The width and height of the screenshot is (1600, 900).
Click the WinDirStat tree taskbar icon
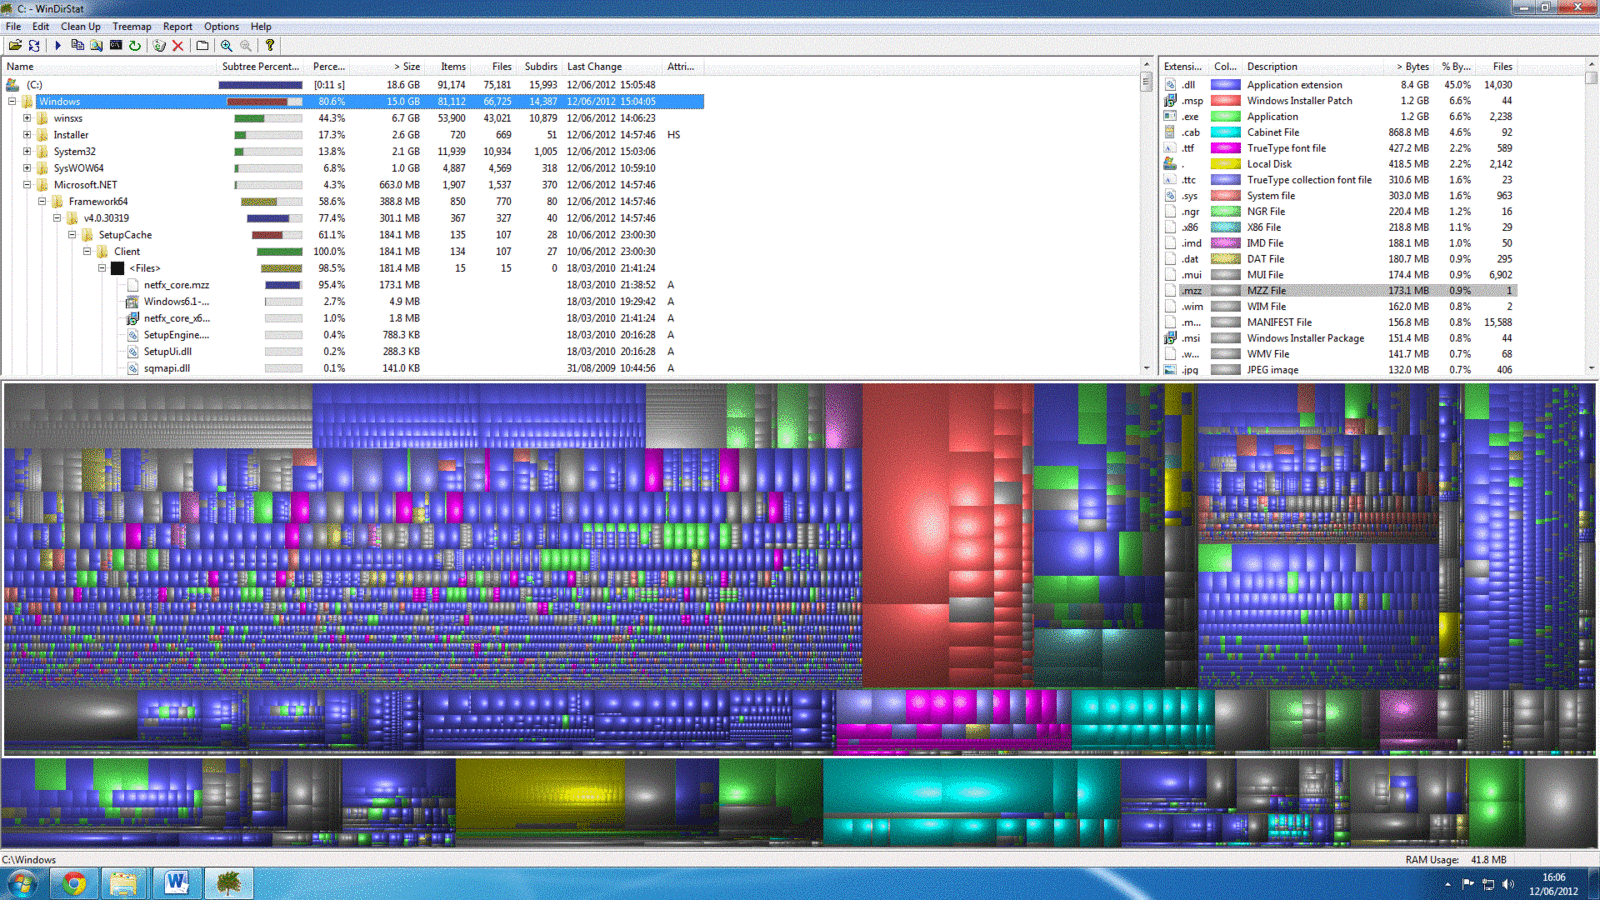tap(228, 883)
